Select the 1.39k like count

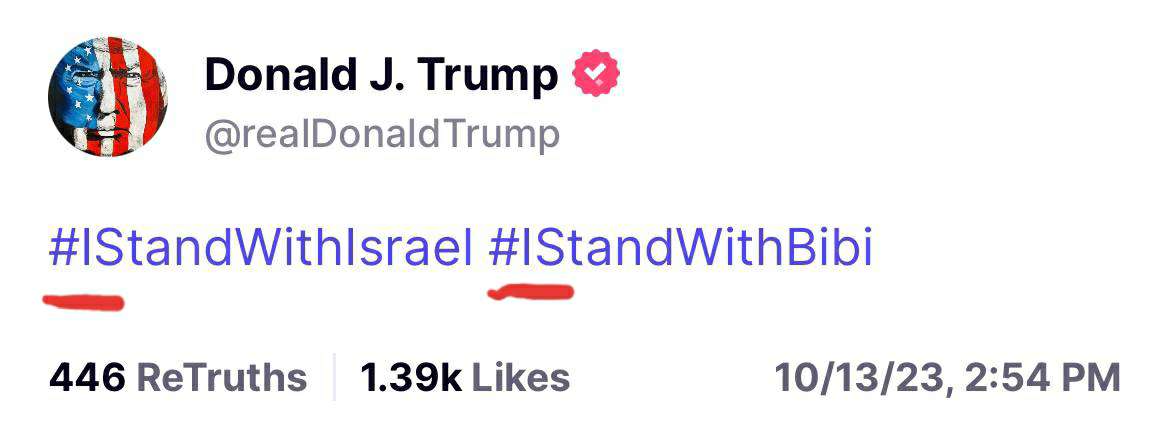click(x=410, y=378)
